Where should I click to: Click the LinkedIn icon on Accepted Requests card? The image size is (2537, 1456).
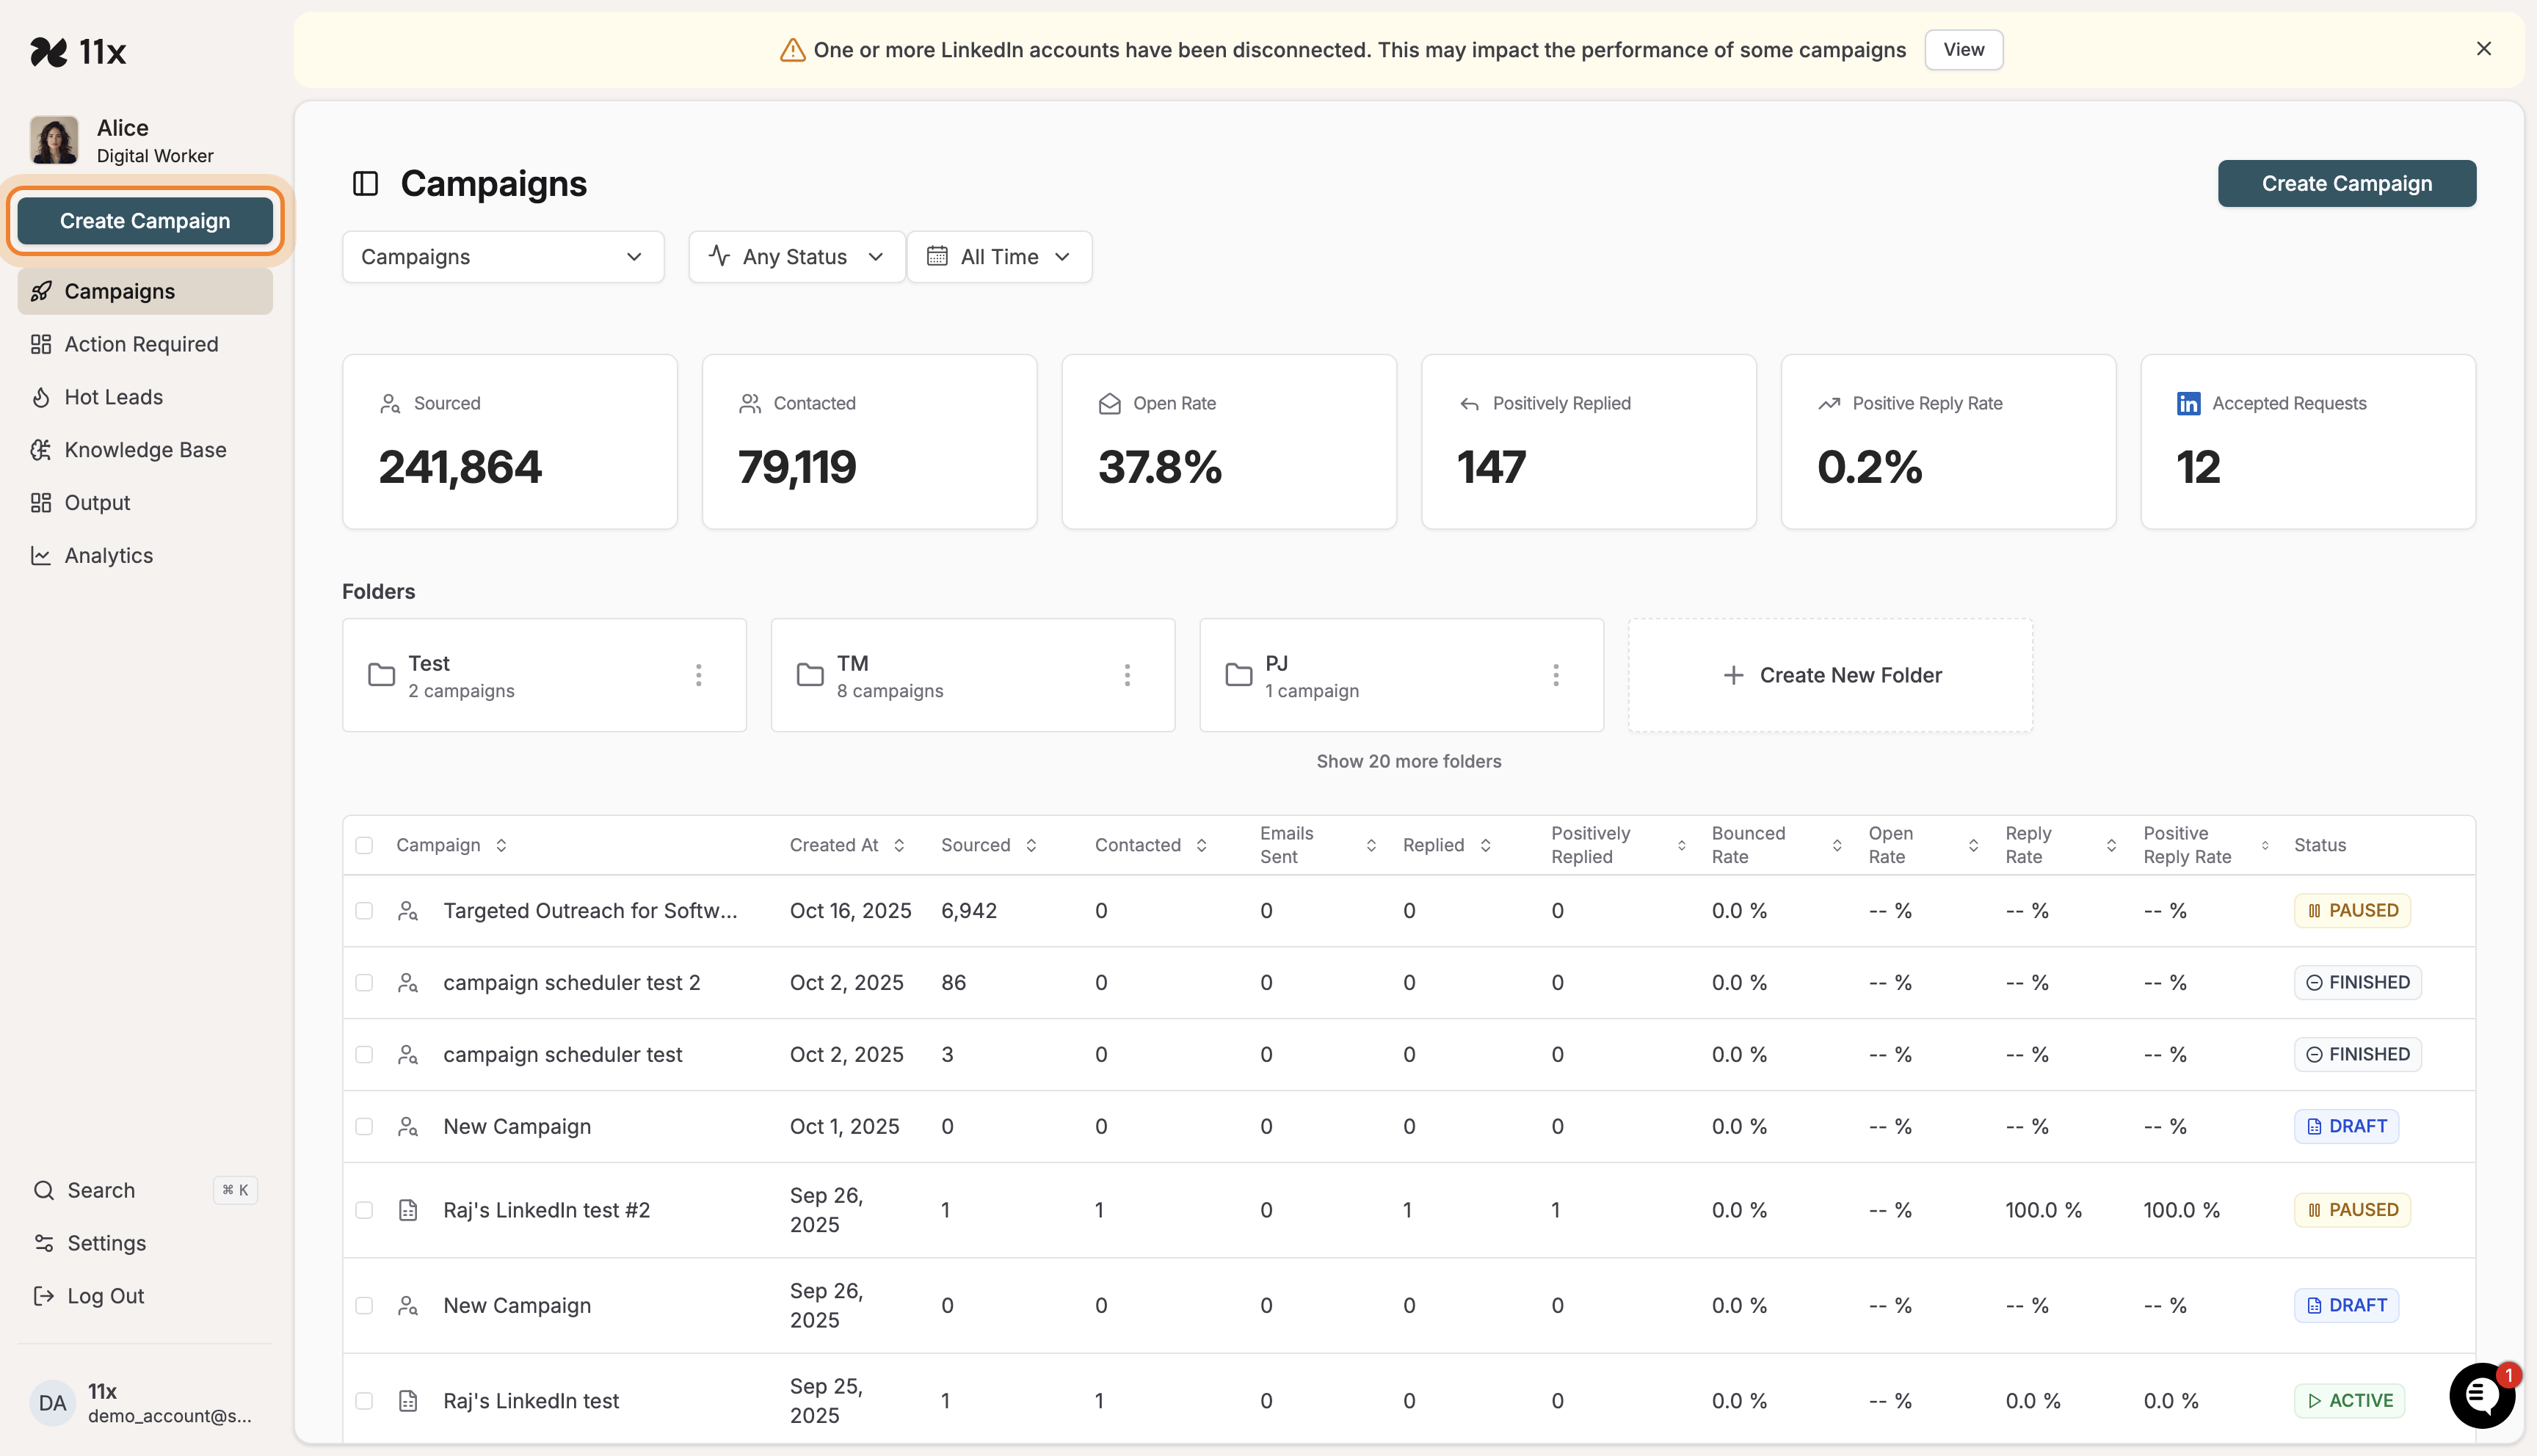click(2188, 403)
